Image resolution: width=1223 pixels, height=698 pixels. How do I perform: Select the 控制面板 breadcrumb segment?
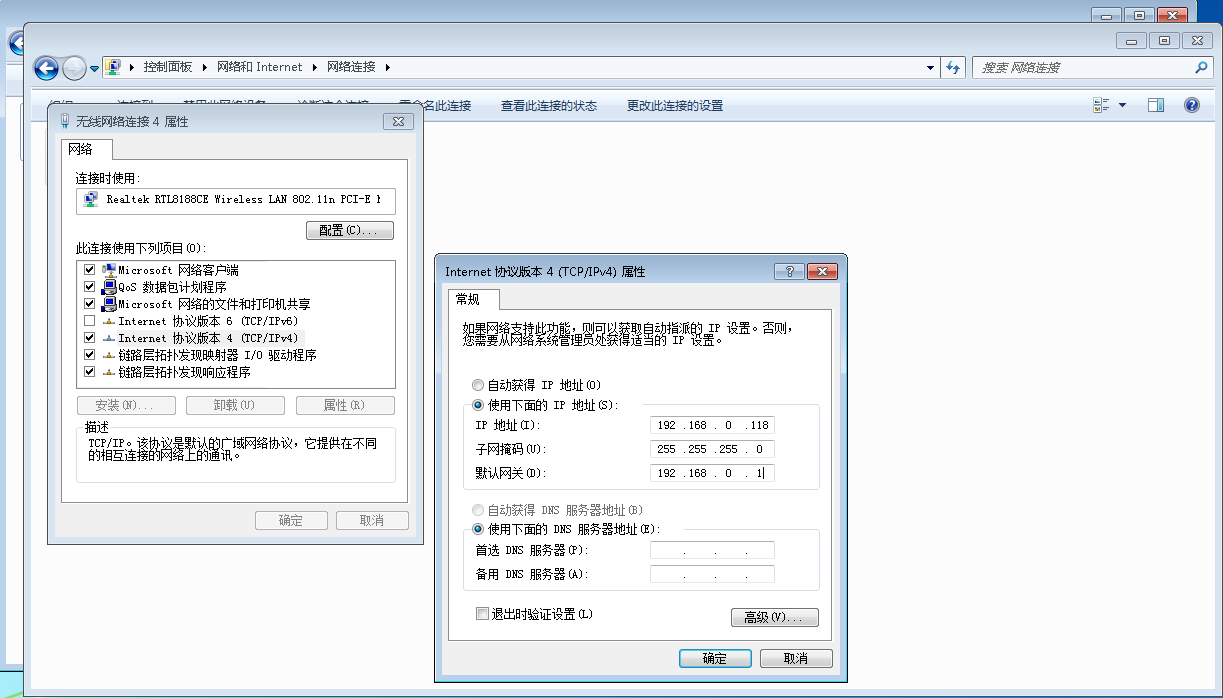coord(167,67)
